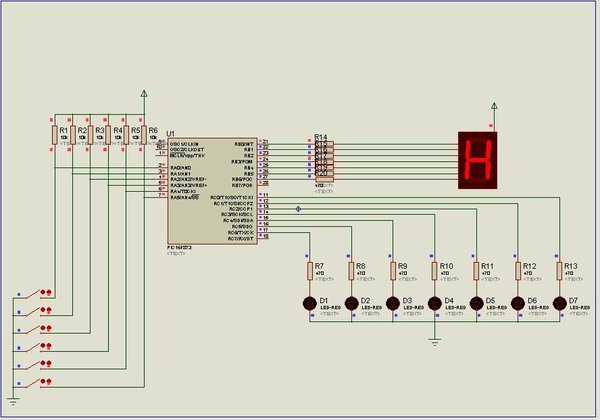The width and height of the screenshot is (600, 420).
Task: Select resistor R13 symbol
Action: coord(560,271)
